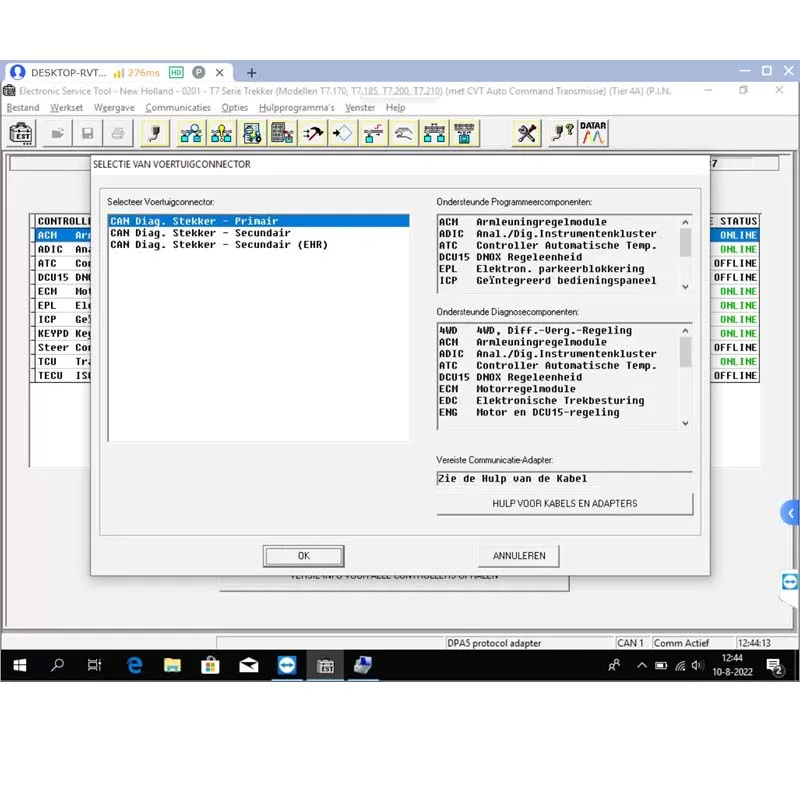Click the plug with question mark icon

562,134
